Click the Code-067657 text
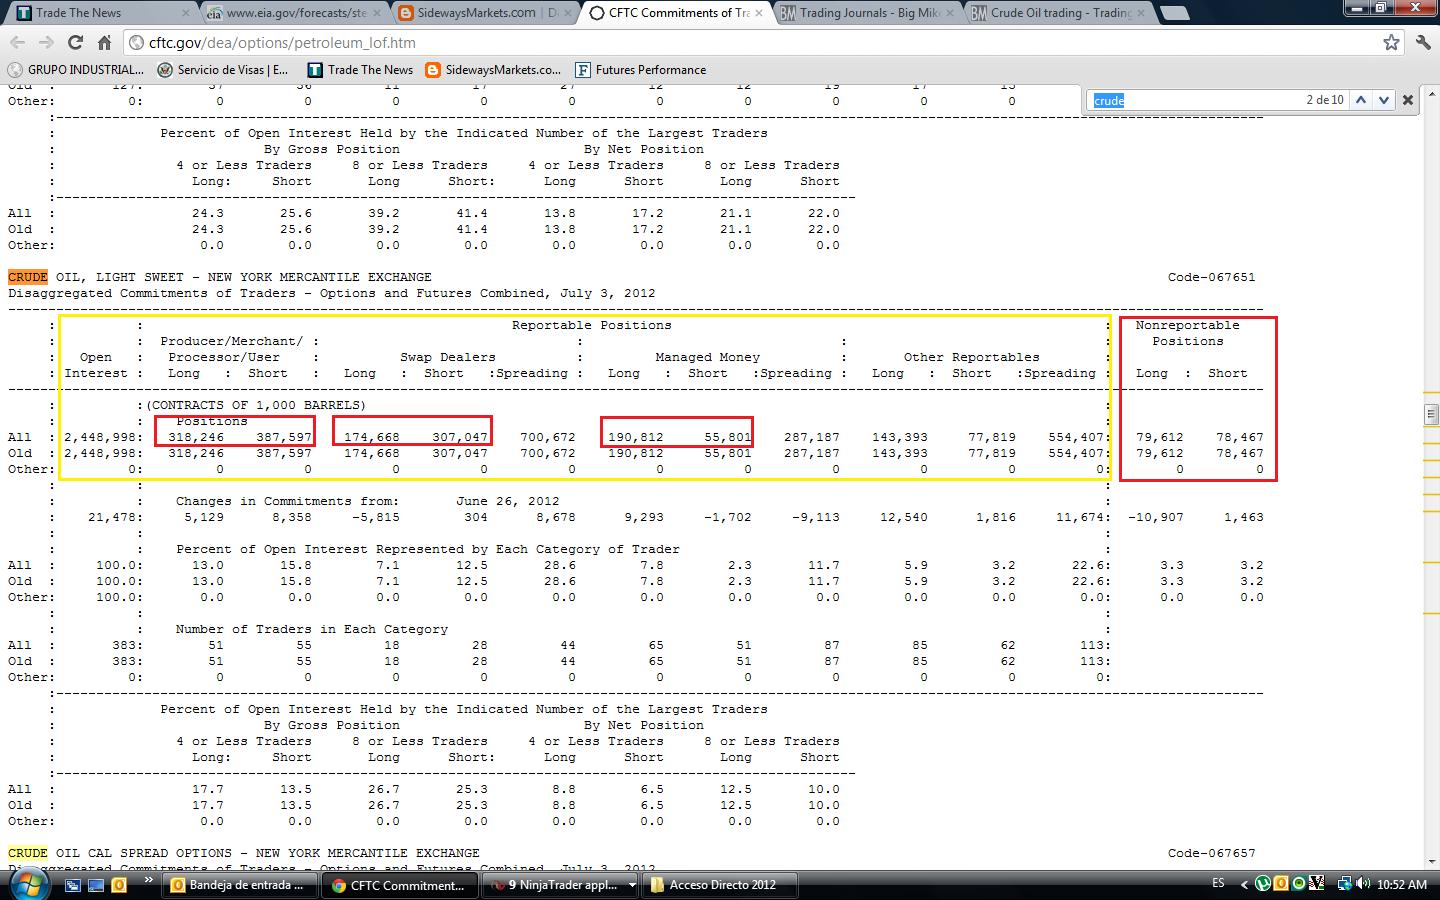 click(1211, 853)
